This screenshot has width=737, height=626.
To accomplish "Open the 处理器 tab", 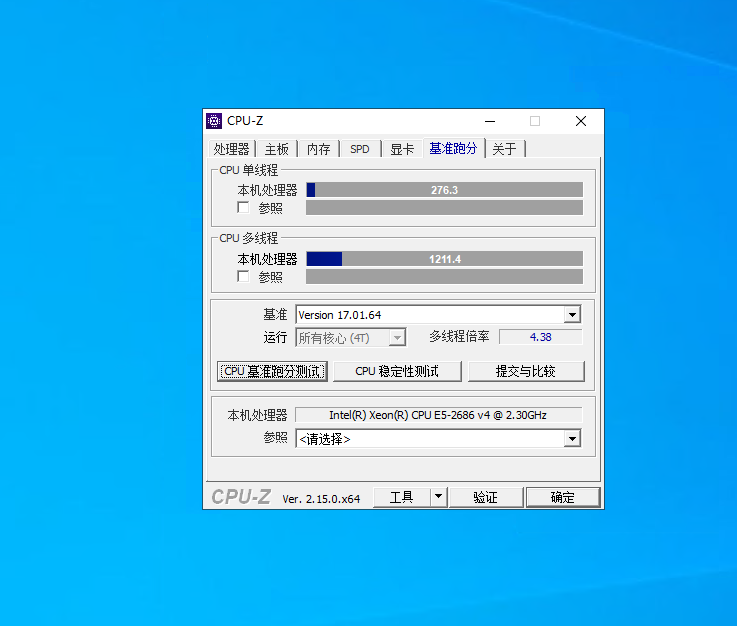I will [x=231, y=149].
